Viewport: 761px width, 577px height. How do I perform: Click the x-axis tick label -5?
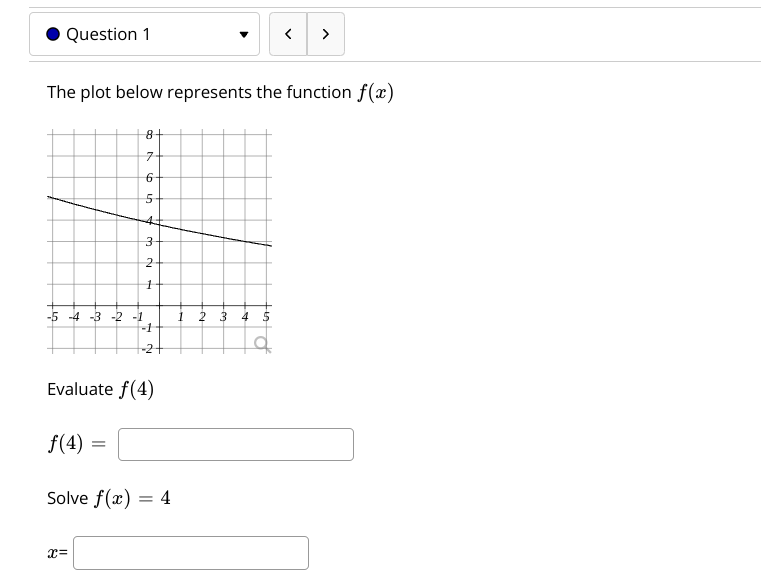52,317
